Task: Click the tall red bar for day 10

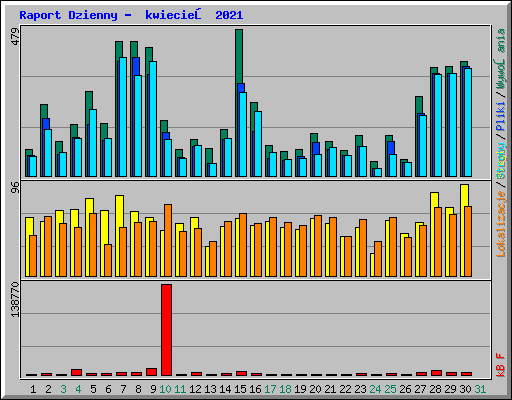Action: pos(166,330)
